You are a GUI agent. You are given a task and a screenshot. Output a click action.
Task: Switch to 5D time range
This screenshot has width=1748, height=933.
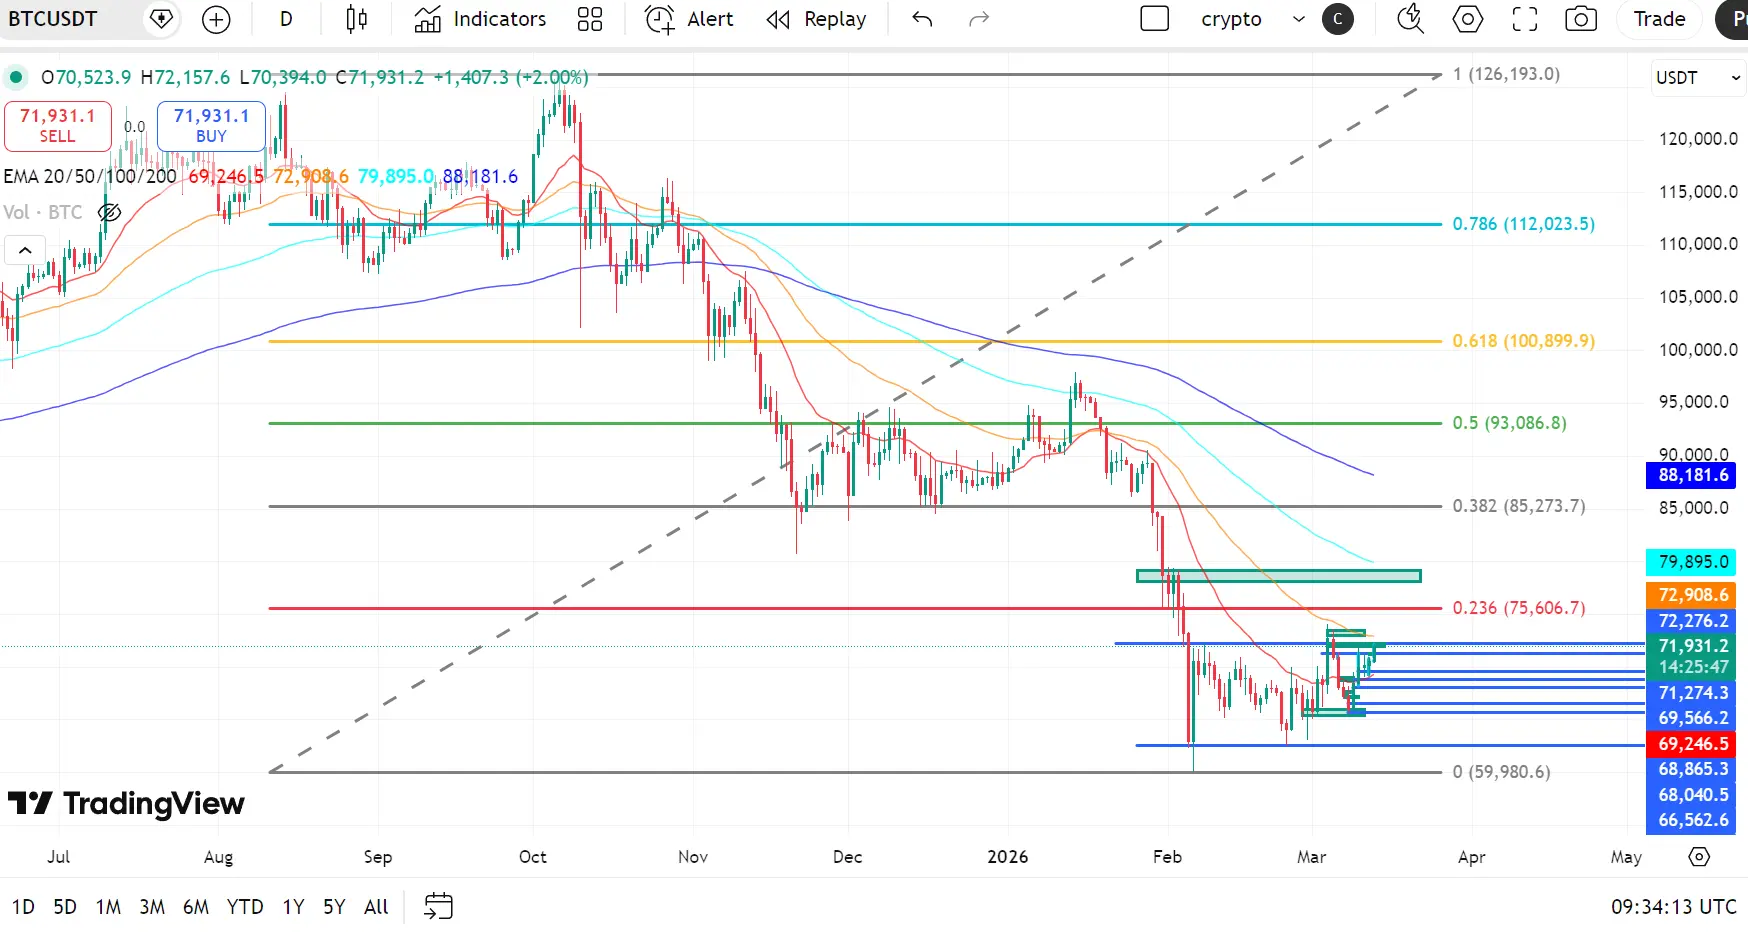click(x=65, y=907)
